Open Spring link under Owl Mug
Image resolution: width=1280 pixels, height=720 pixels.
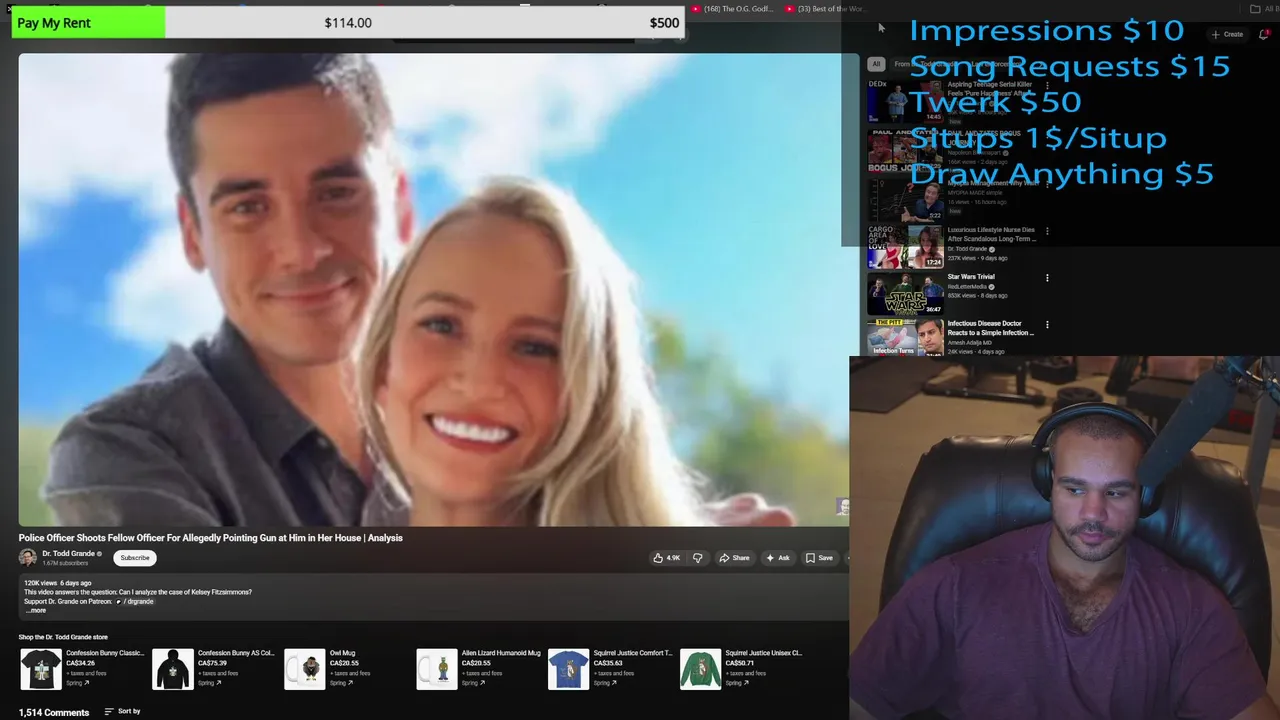(341, 683)
